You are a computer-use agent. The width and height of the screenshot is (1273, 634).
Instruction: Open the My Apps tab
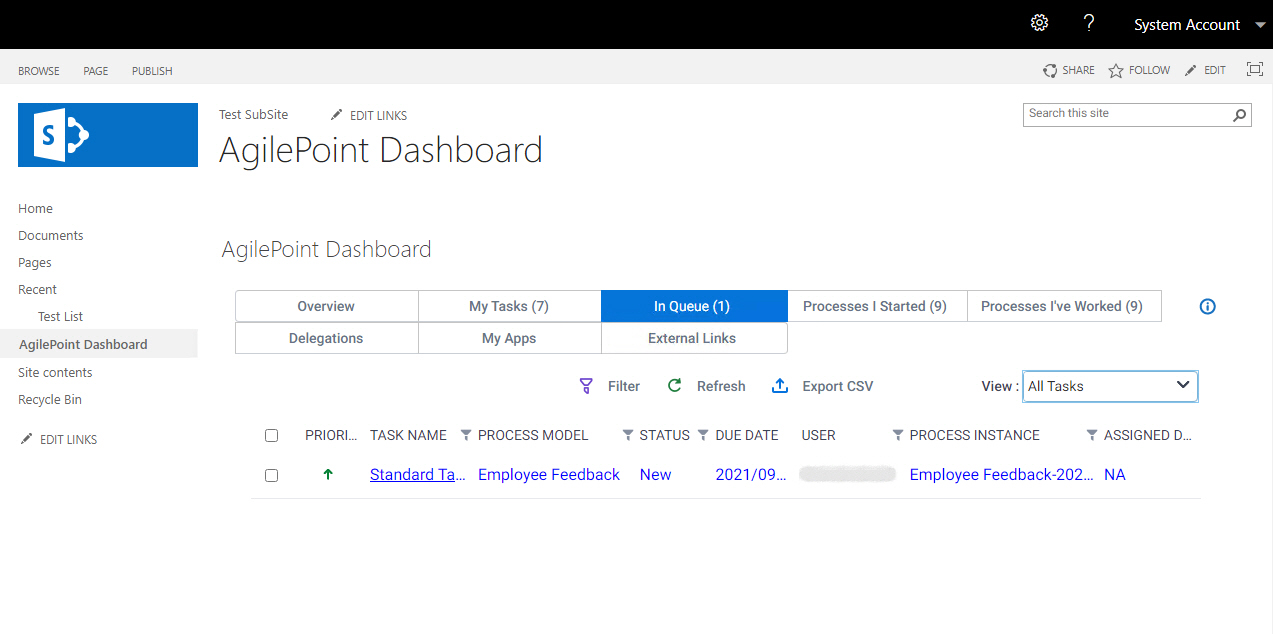(x=509, y=338)
